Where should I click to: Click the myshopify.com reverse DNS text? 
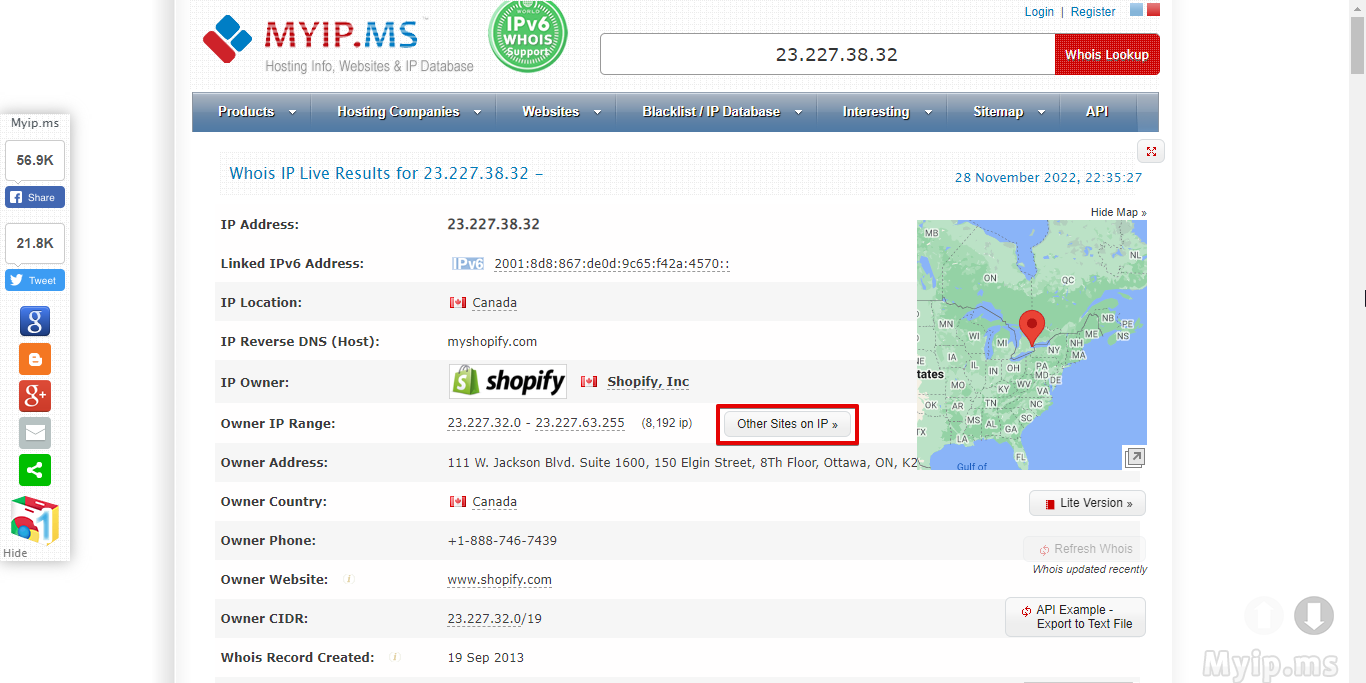(492, 342)
